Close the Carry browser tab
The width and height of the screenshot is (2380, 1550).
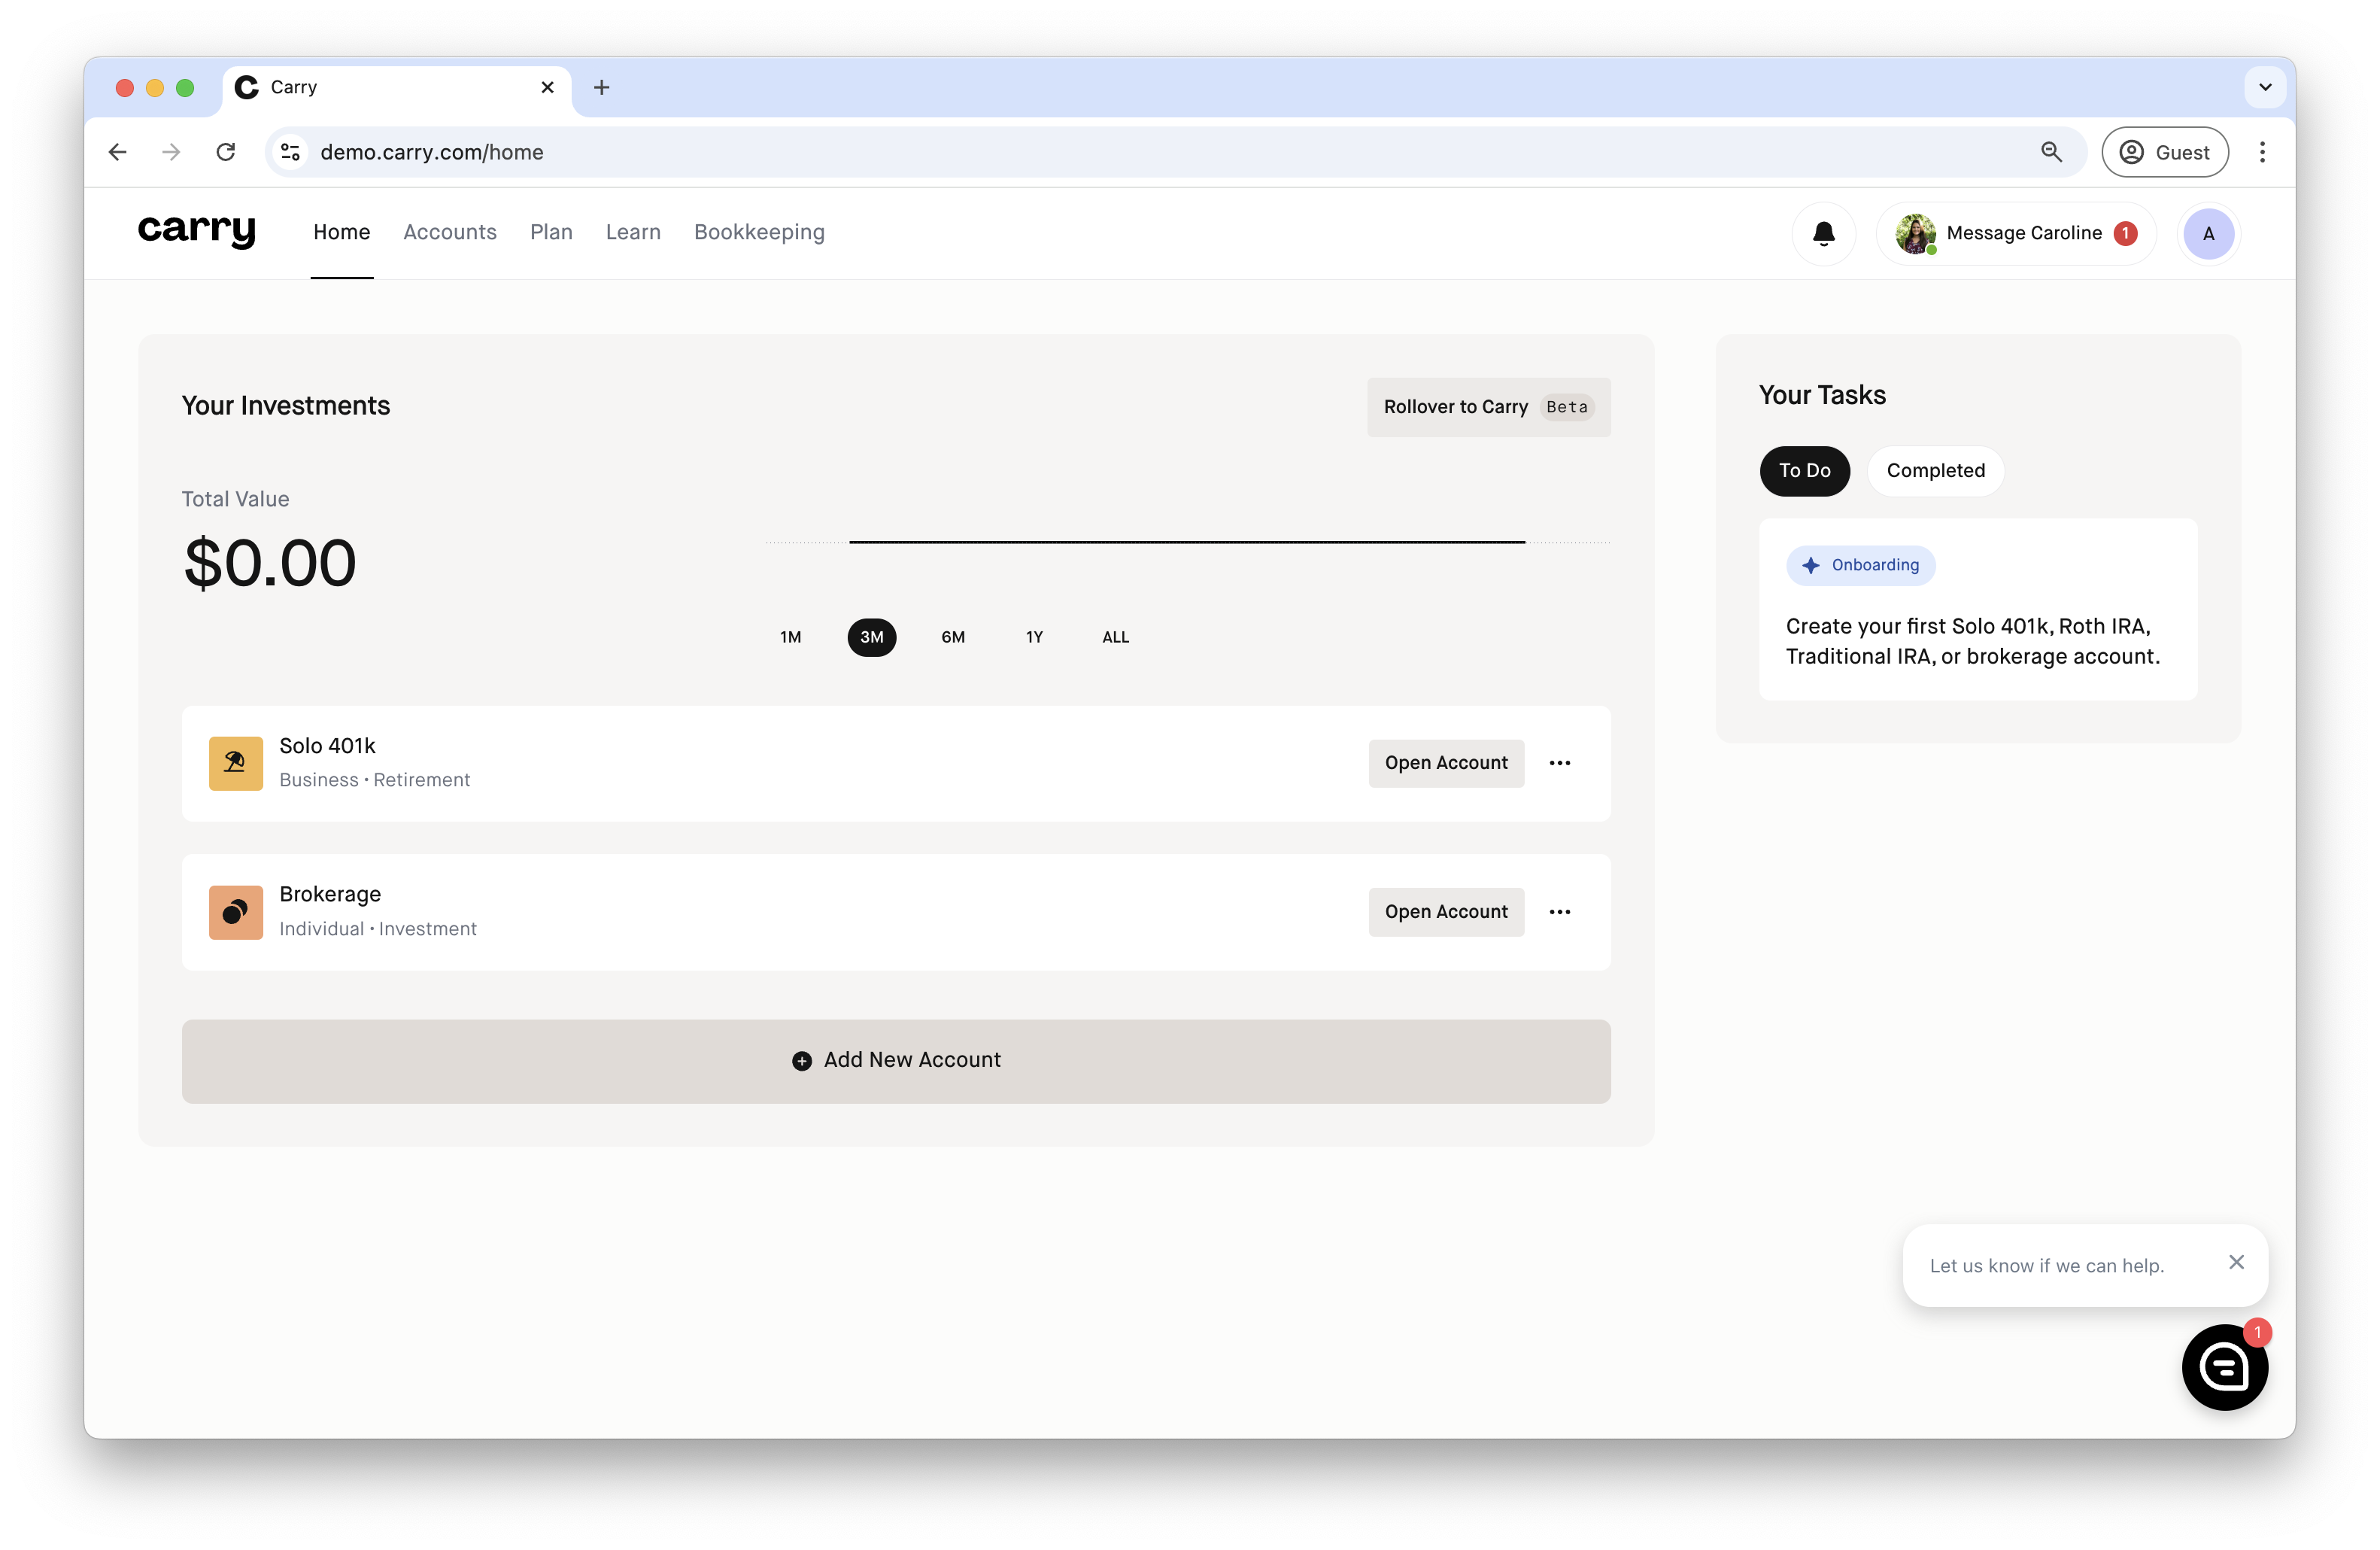[x=547, y=87]
